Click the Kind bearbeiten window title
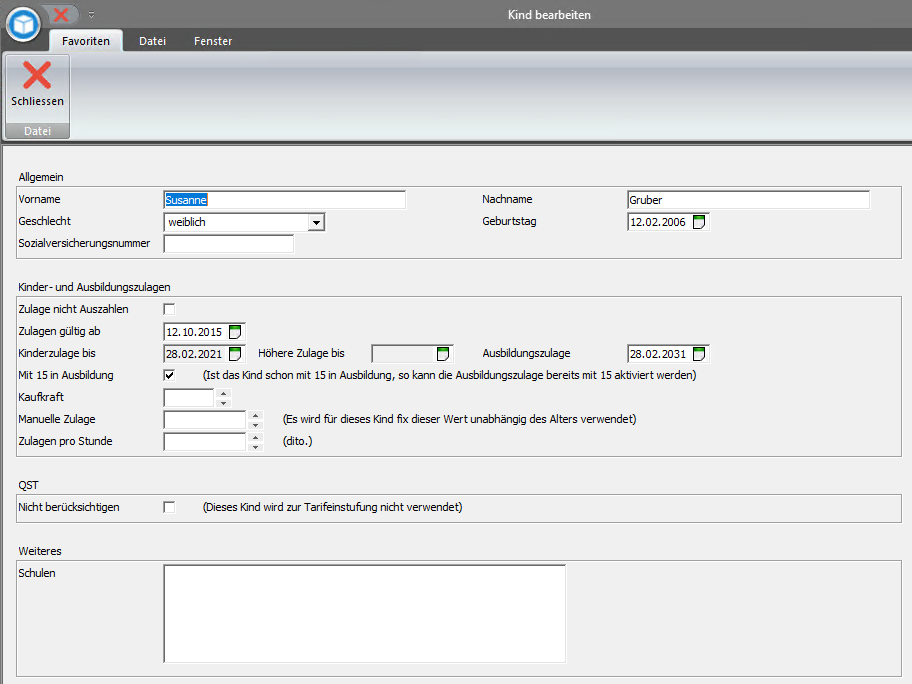This screenshot has width=912, height=684. click(549, 15)
